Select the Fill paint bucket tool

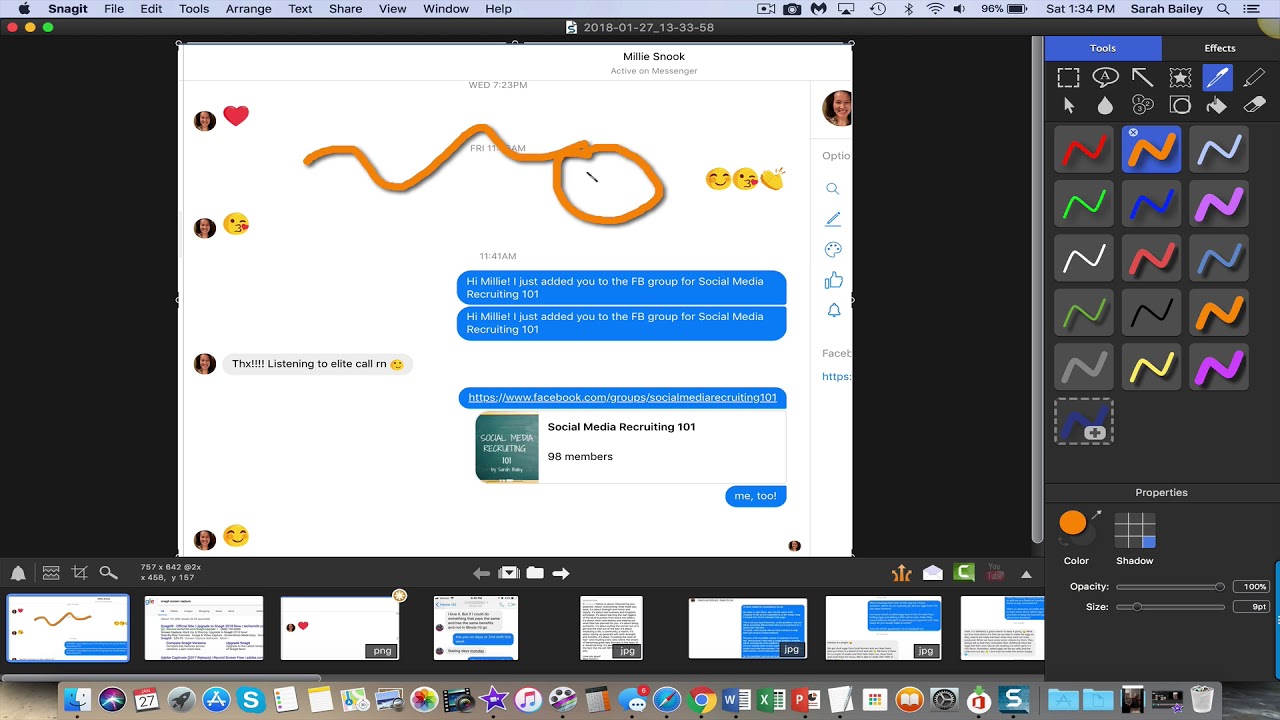tap(1217, 105)
